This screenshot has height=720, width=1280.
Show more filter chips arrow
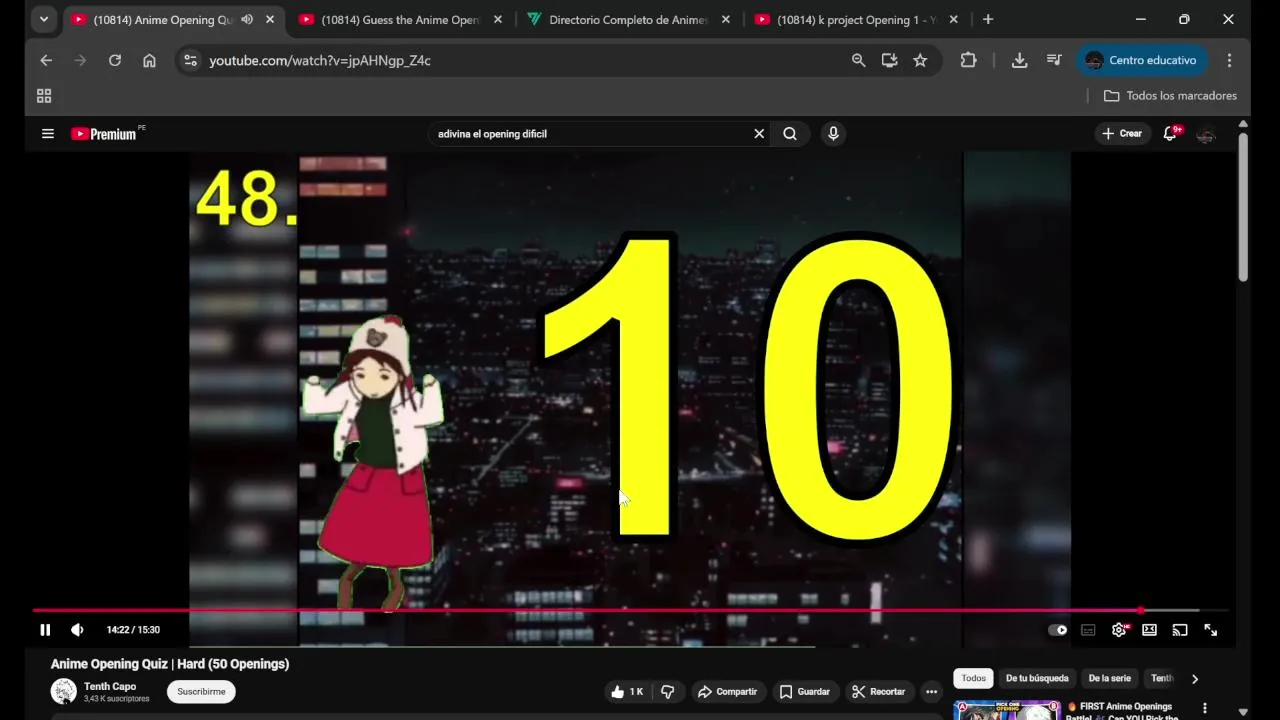pos(1194,679)
